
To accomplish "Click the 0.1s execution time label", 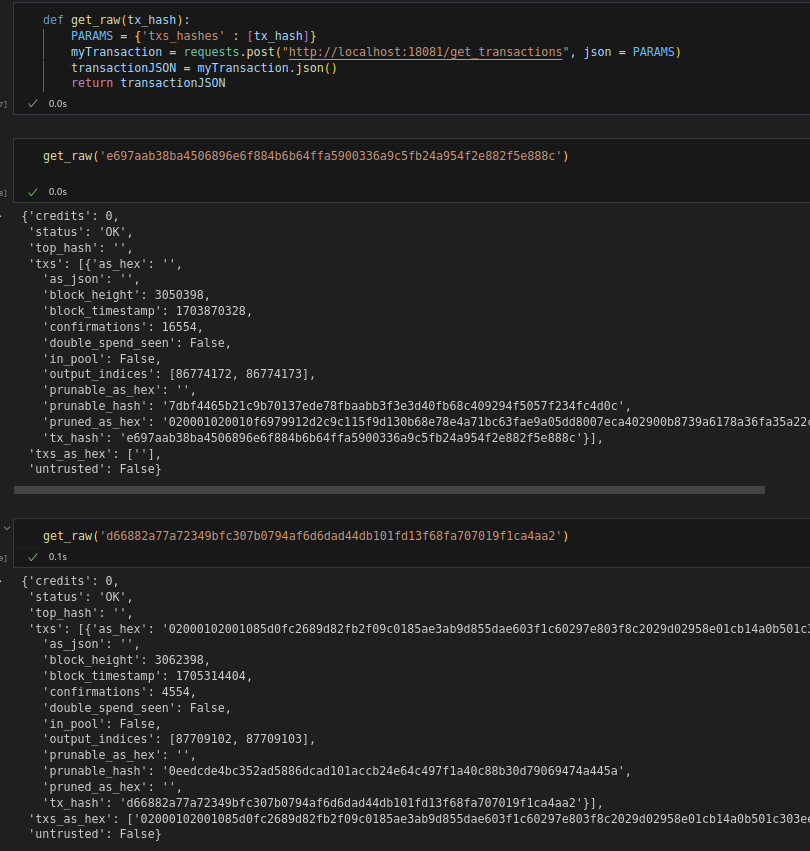I will click(x=58, y=557).
